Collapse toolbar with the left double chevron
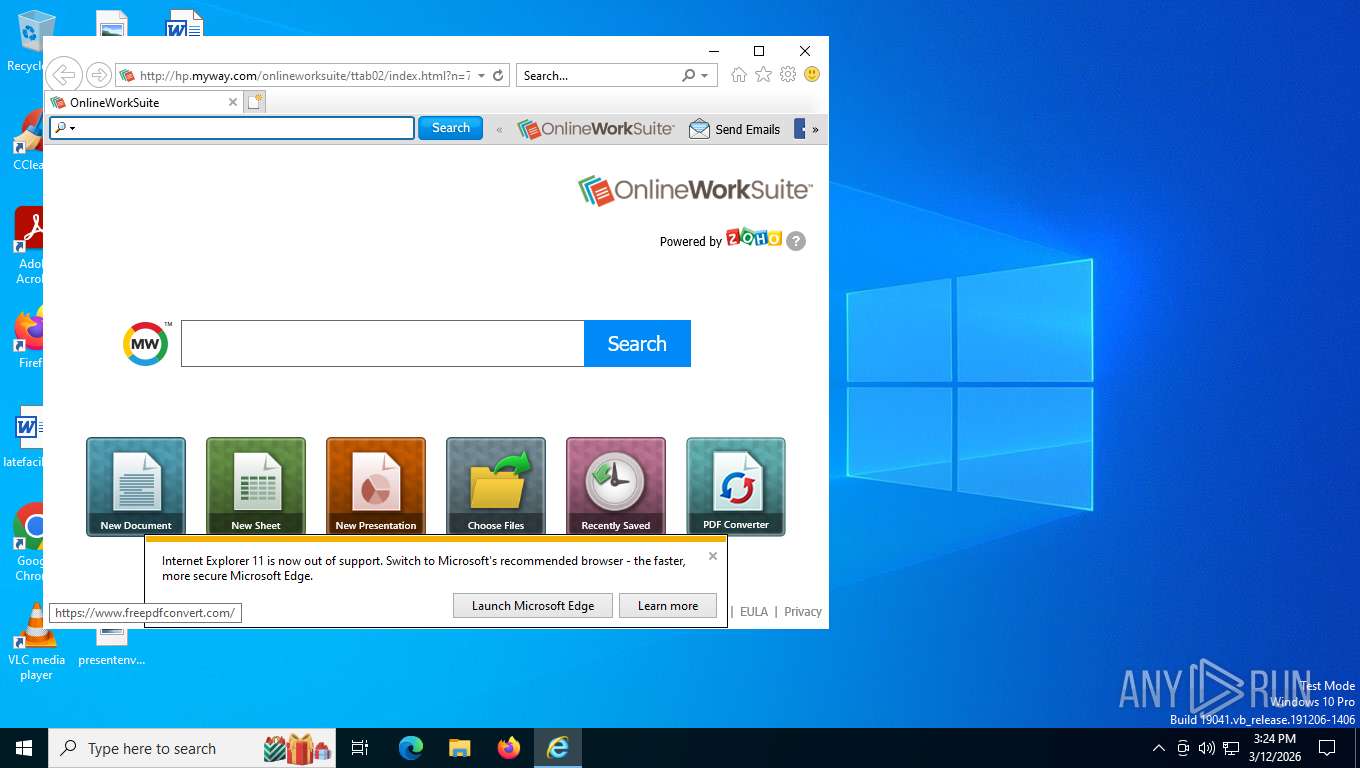 pyautogui.click(x=500, y=129)
